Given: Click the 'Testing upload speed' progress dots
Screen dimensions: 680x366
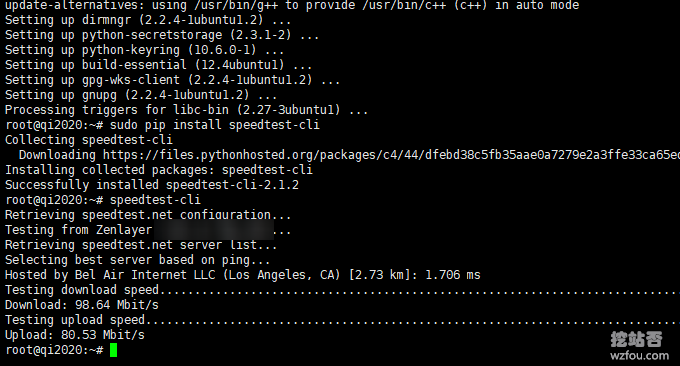Looking at the screenshot, I should [412, 322].
